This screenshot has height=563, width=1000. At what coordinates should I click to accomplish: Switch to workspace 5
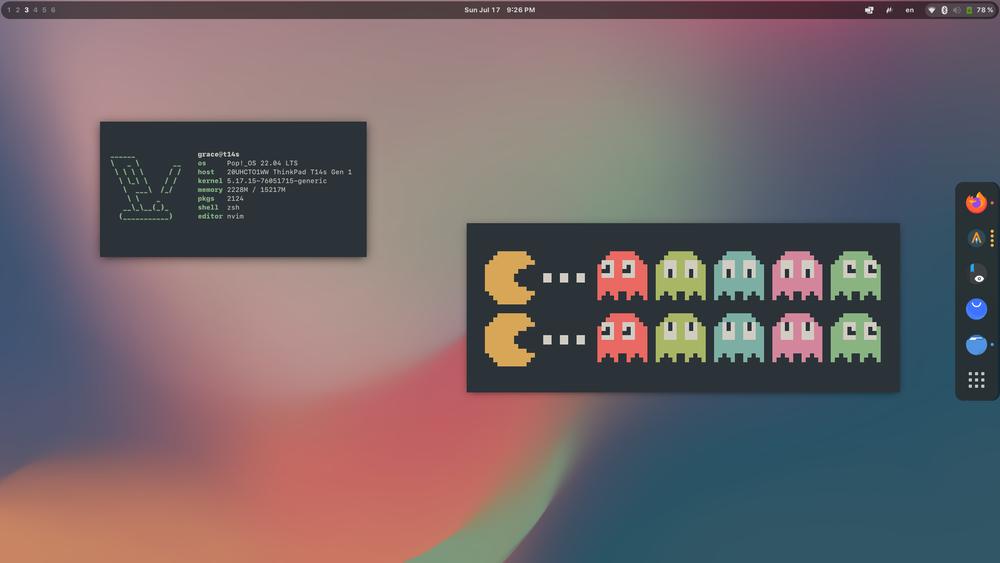[44, 10]
